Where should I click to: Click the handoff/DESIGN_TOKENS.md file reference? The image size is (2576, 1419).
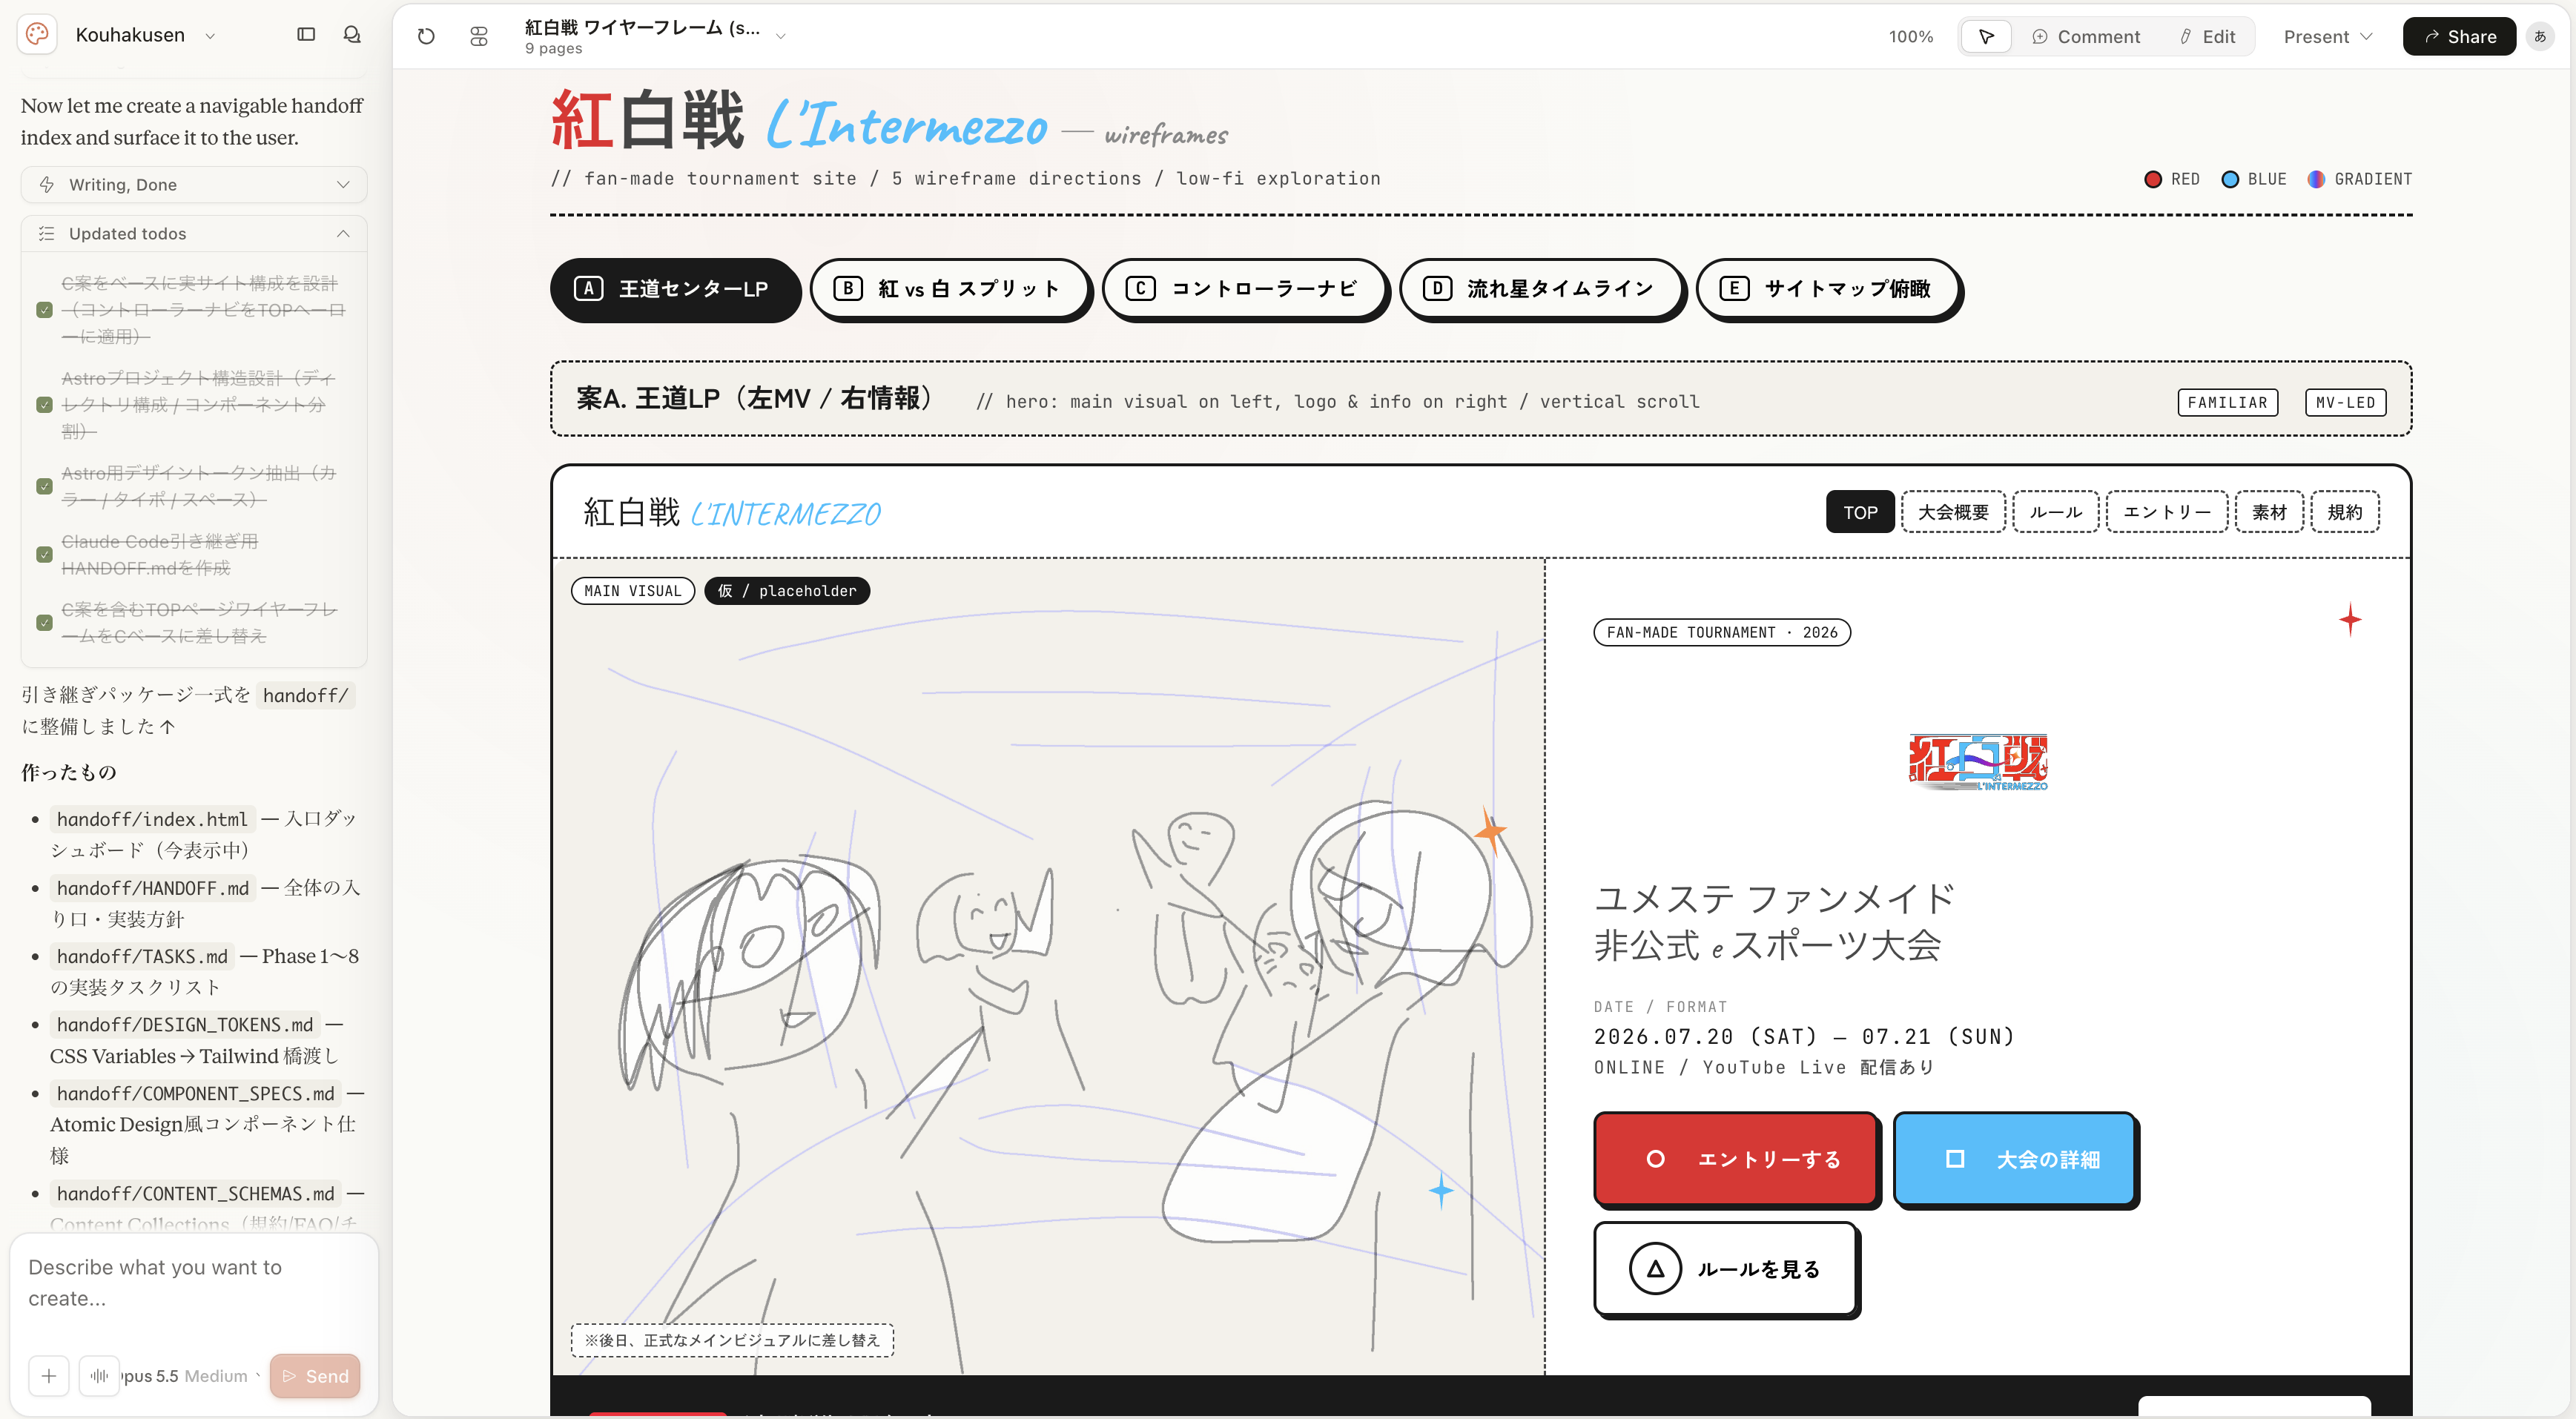pos(185,1025)
